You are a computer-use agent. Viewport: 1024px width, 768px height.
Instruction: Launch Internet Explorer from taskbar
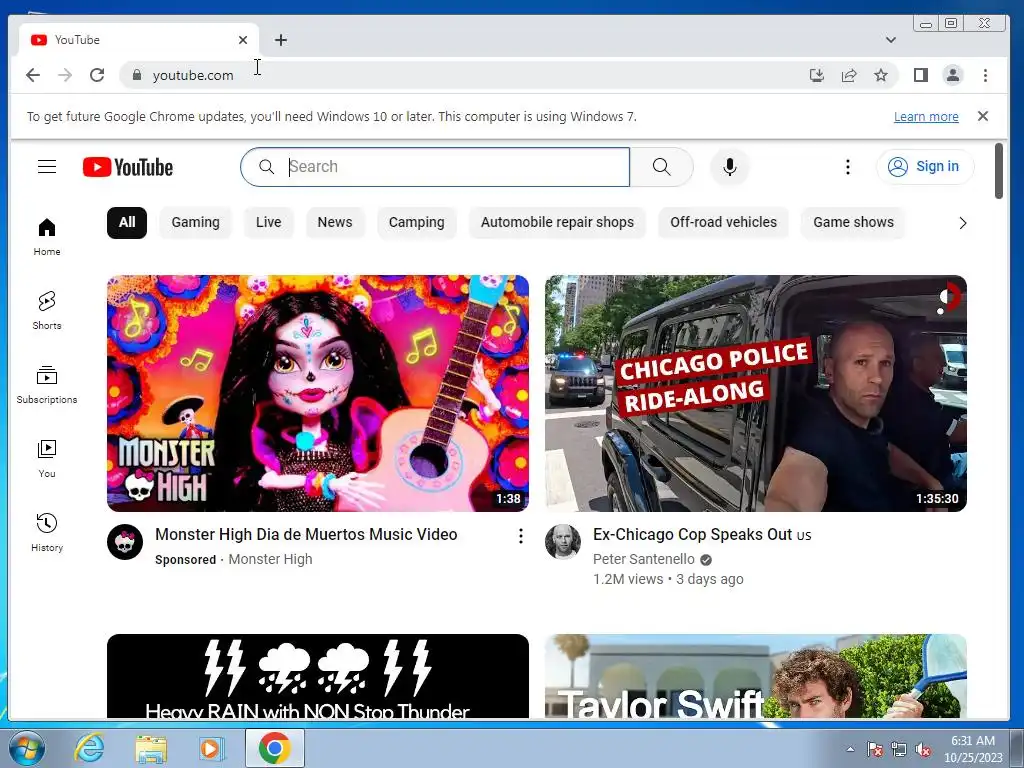(89, 748)
